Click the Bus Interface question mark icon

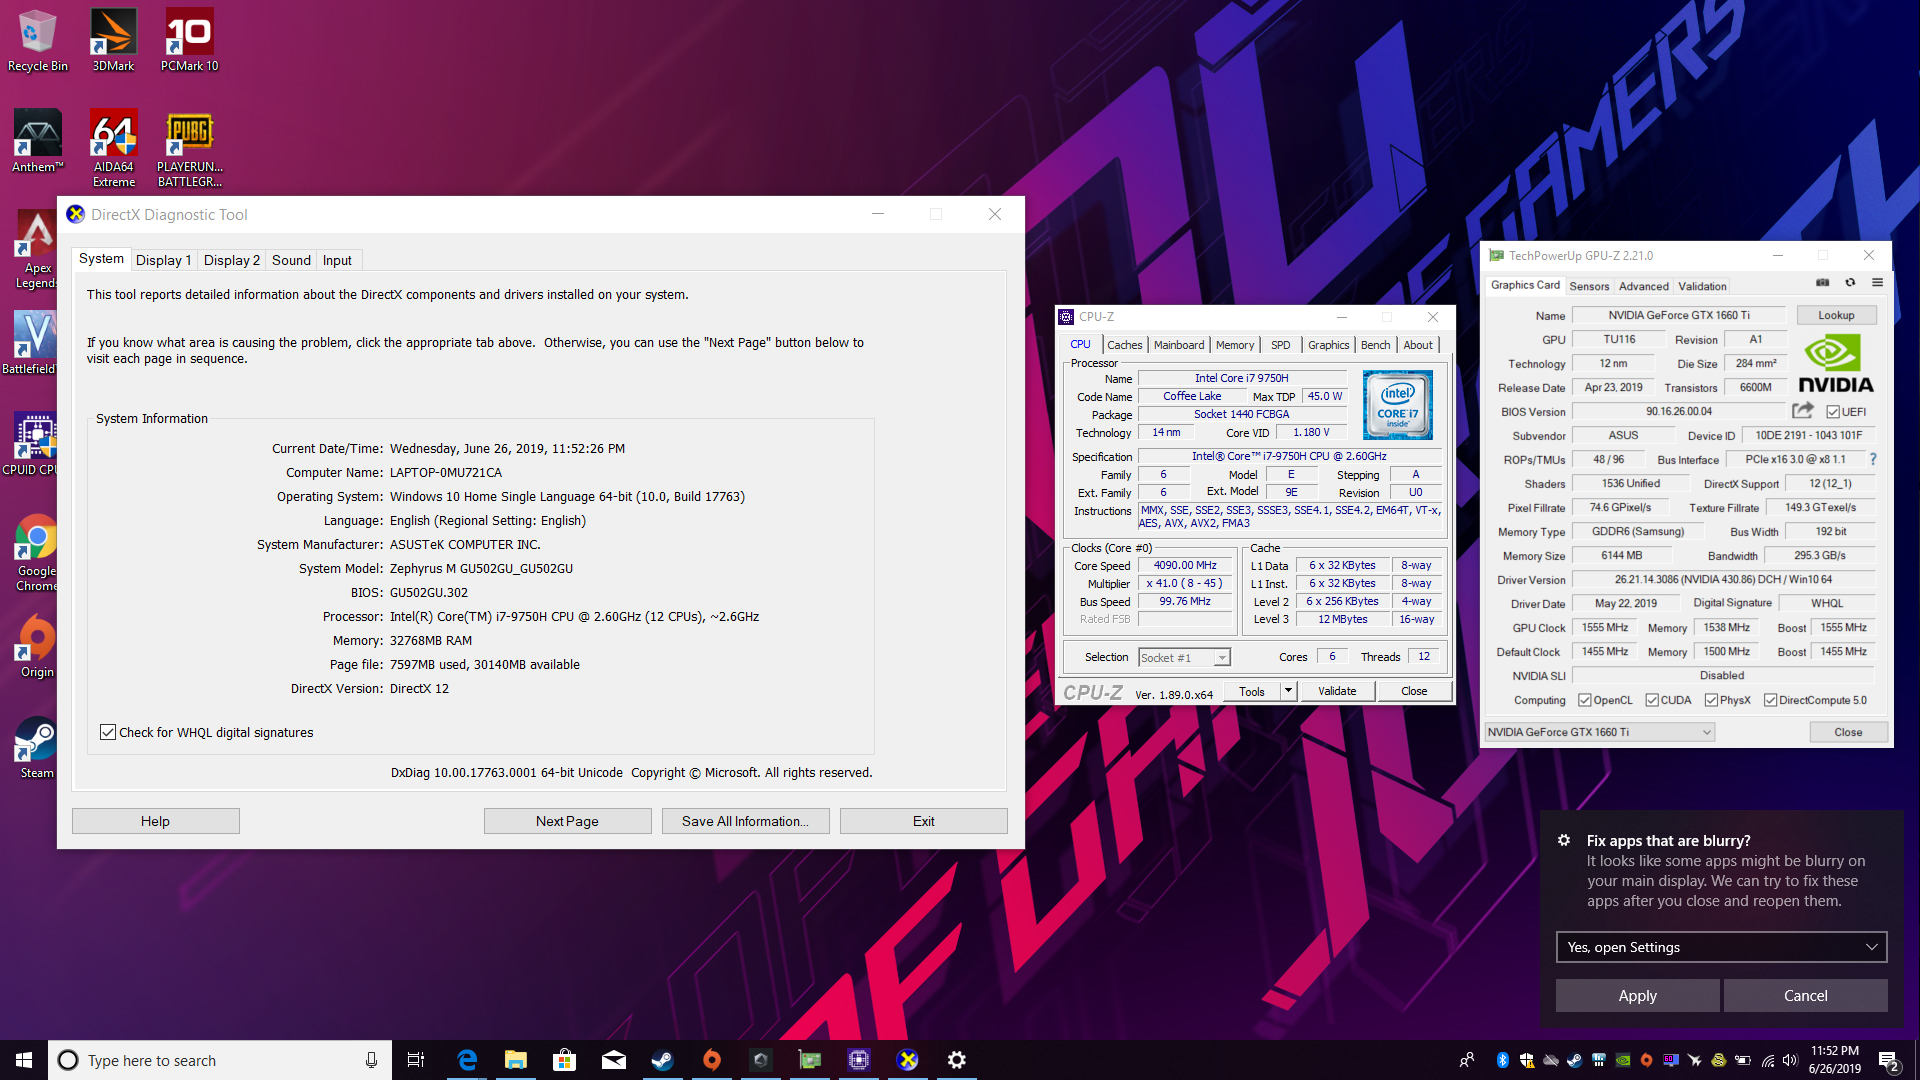tap(1873, 459)
